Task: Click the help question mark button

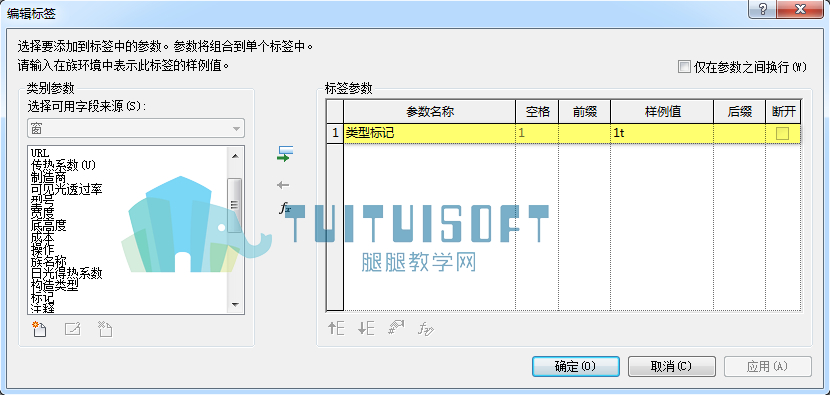Action: point(763,9)
